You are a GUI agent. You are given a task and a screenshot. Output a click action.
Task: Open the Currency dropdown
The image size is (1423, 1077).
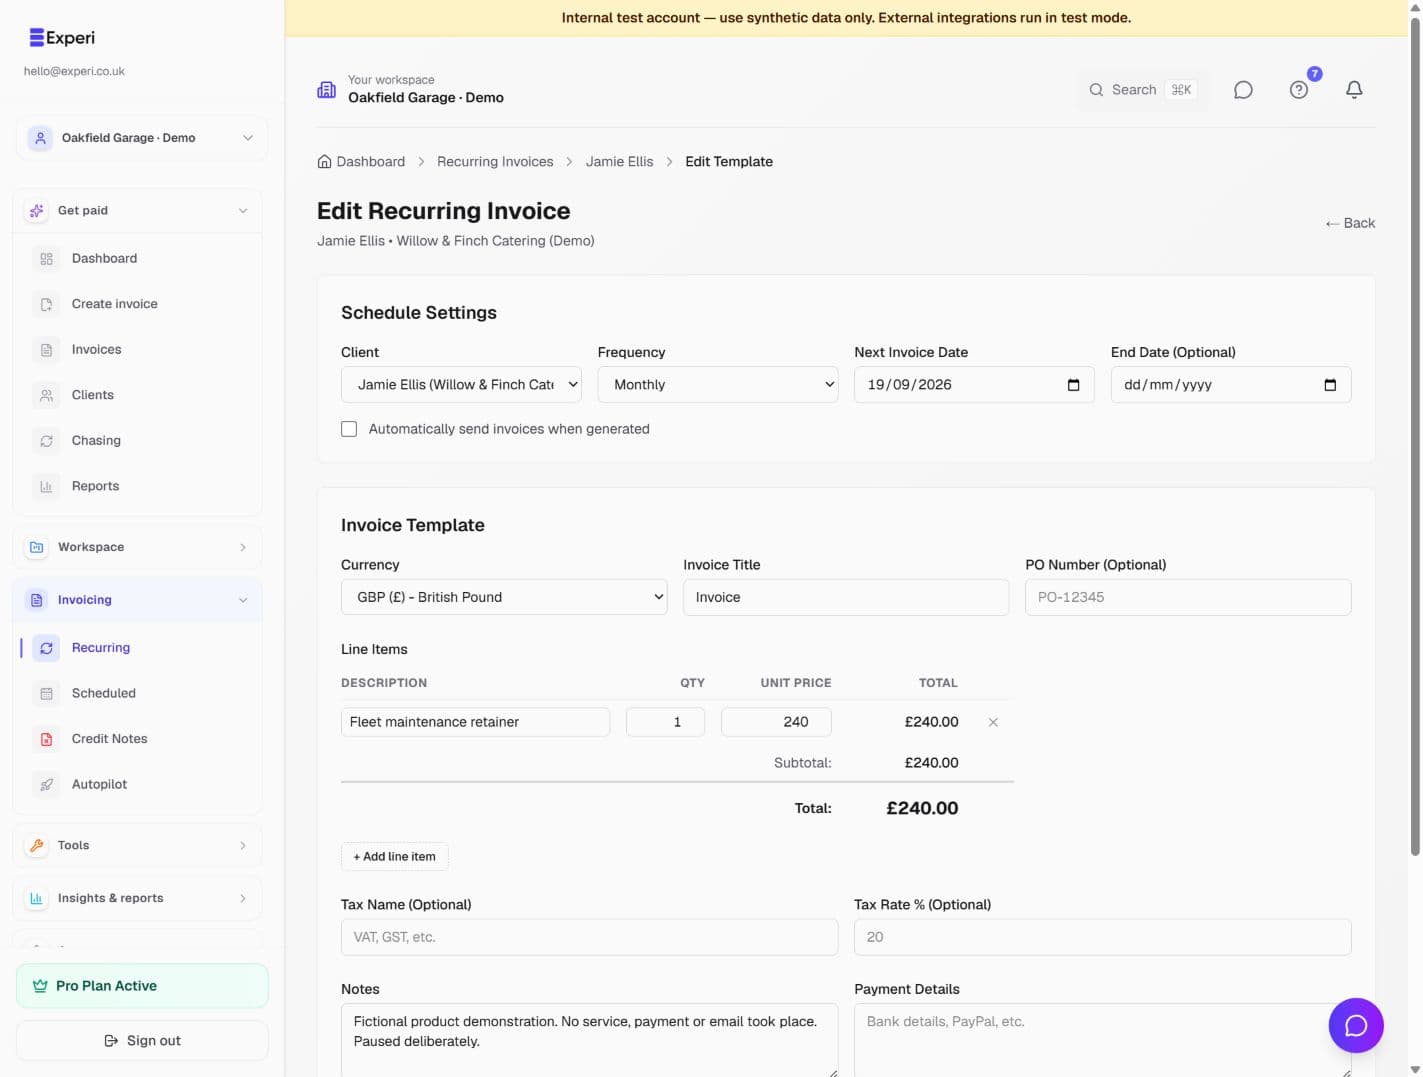pyautogui.click(x=504, y=597)
